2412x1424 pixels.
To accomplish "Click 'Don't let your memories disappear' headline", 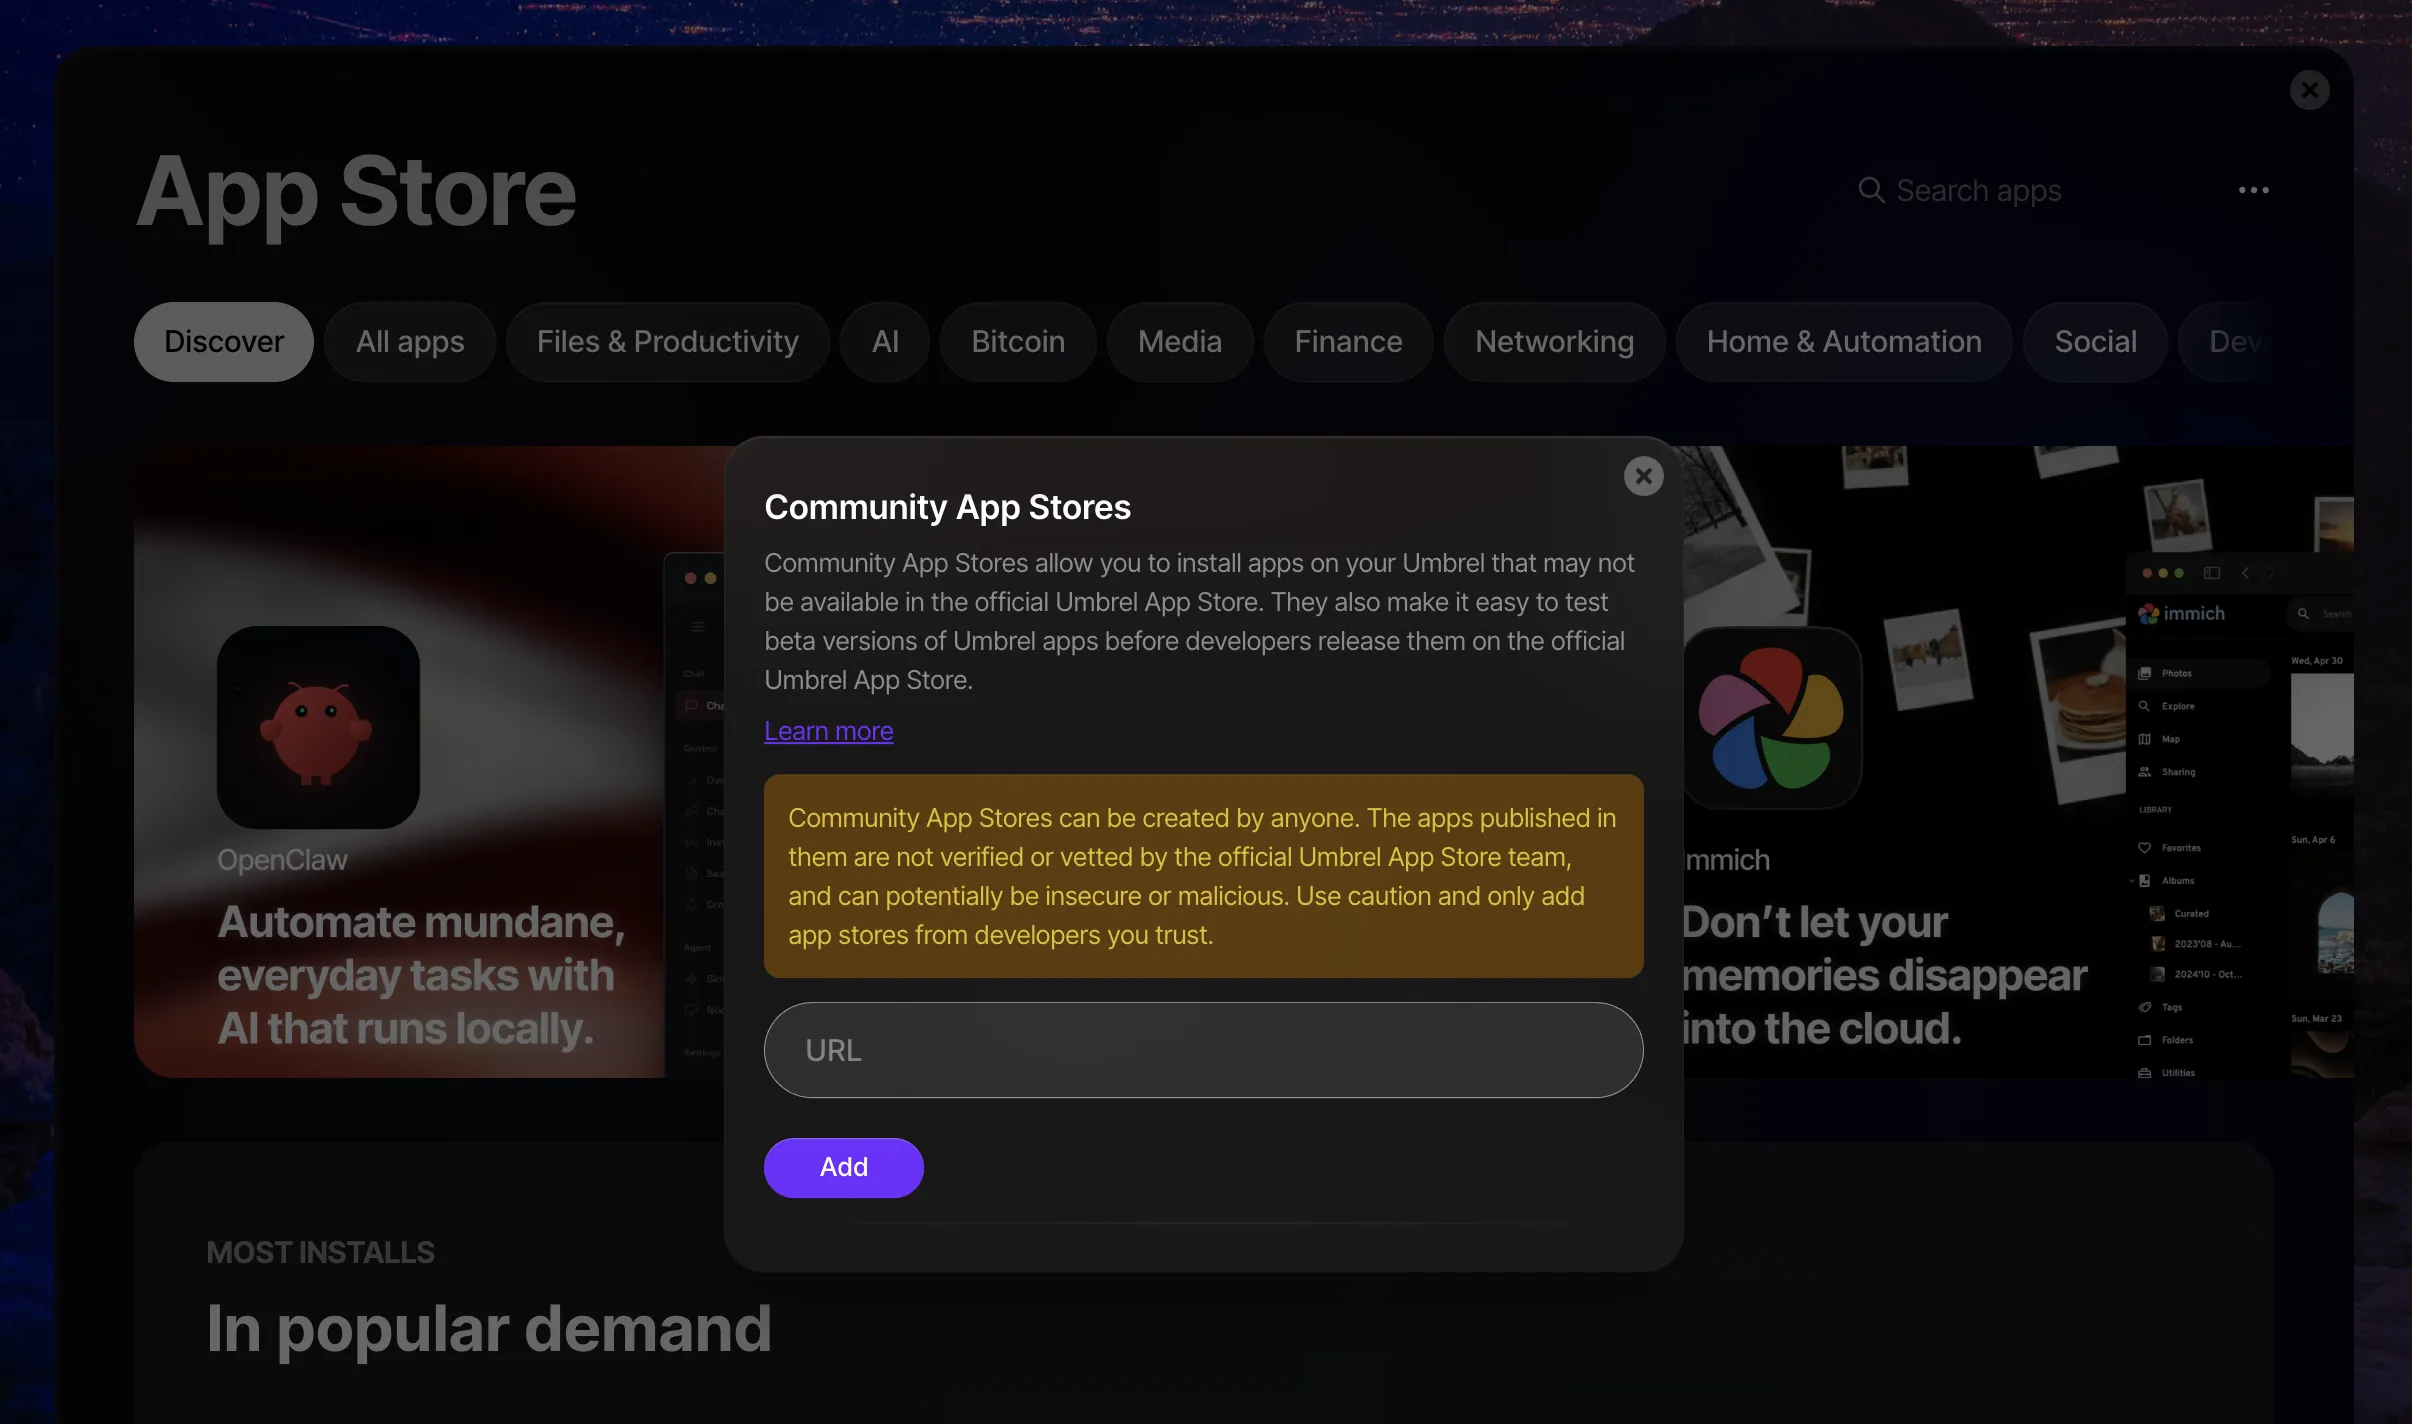I will point(1885,975).
